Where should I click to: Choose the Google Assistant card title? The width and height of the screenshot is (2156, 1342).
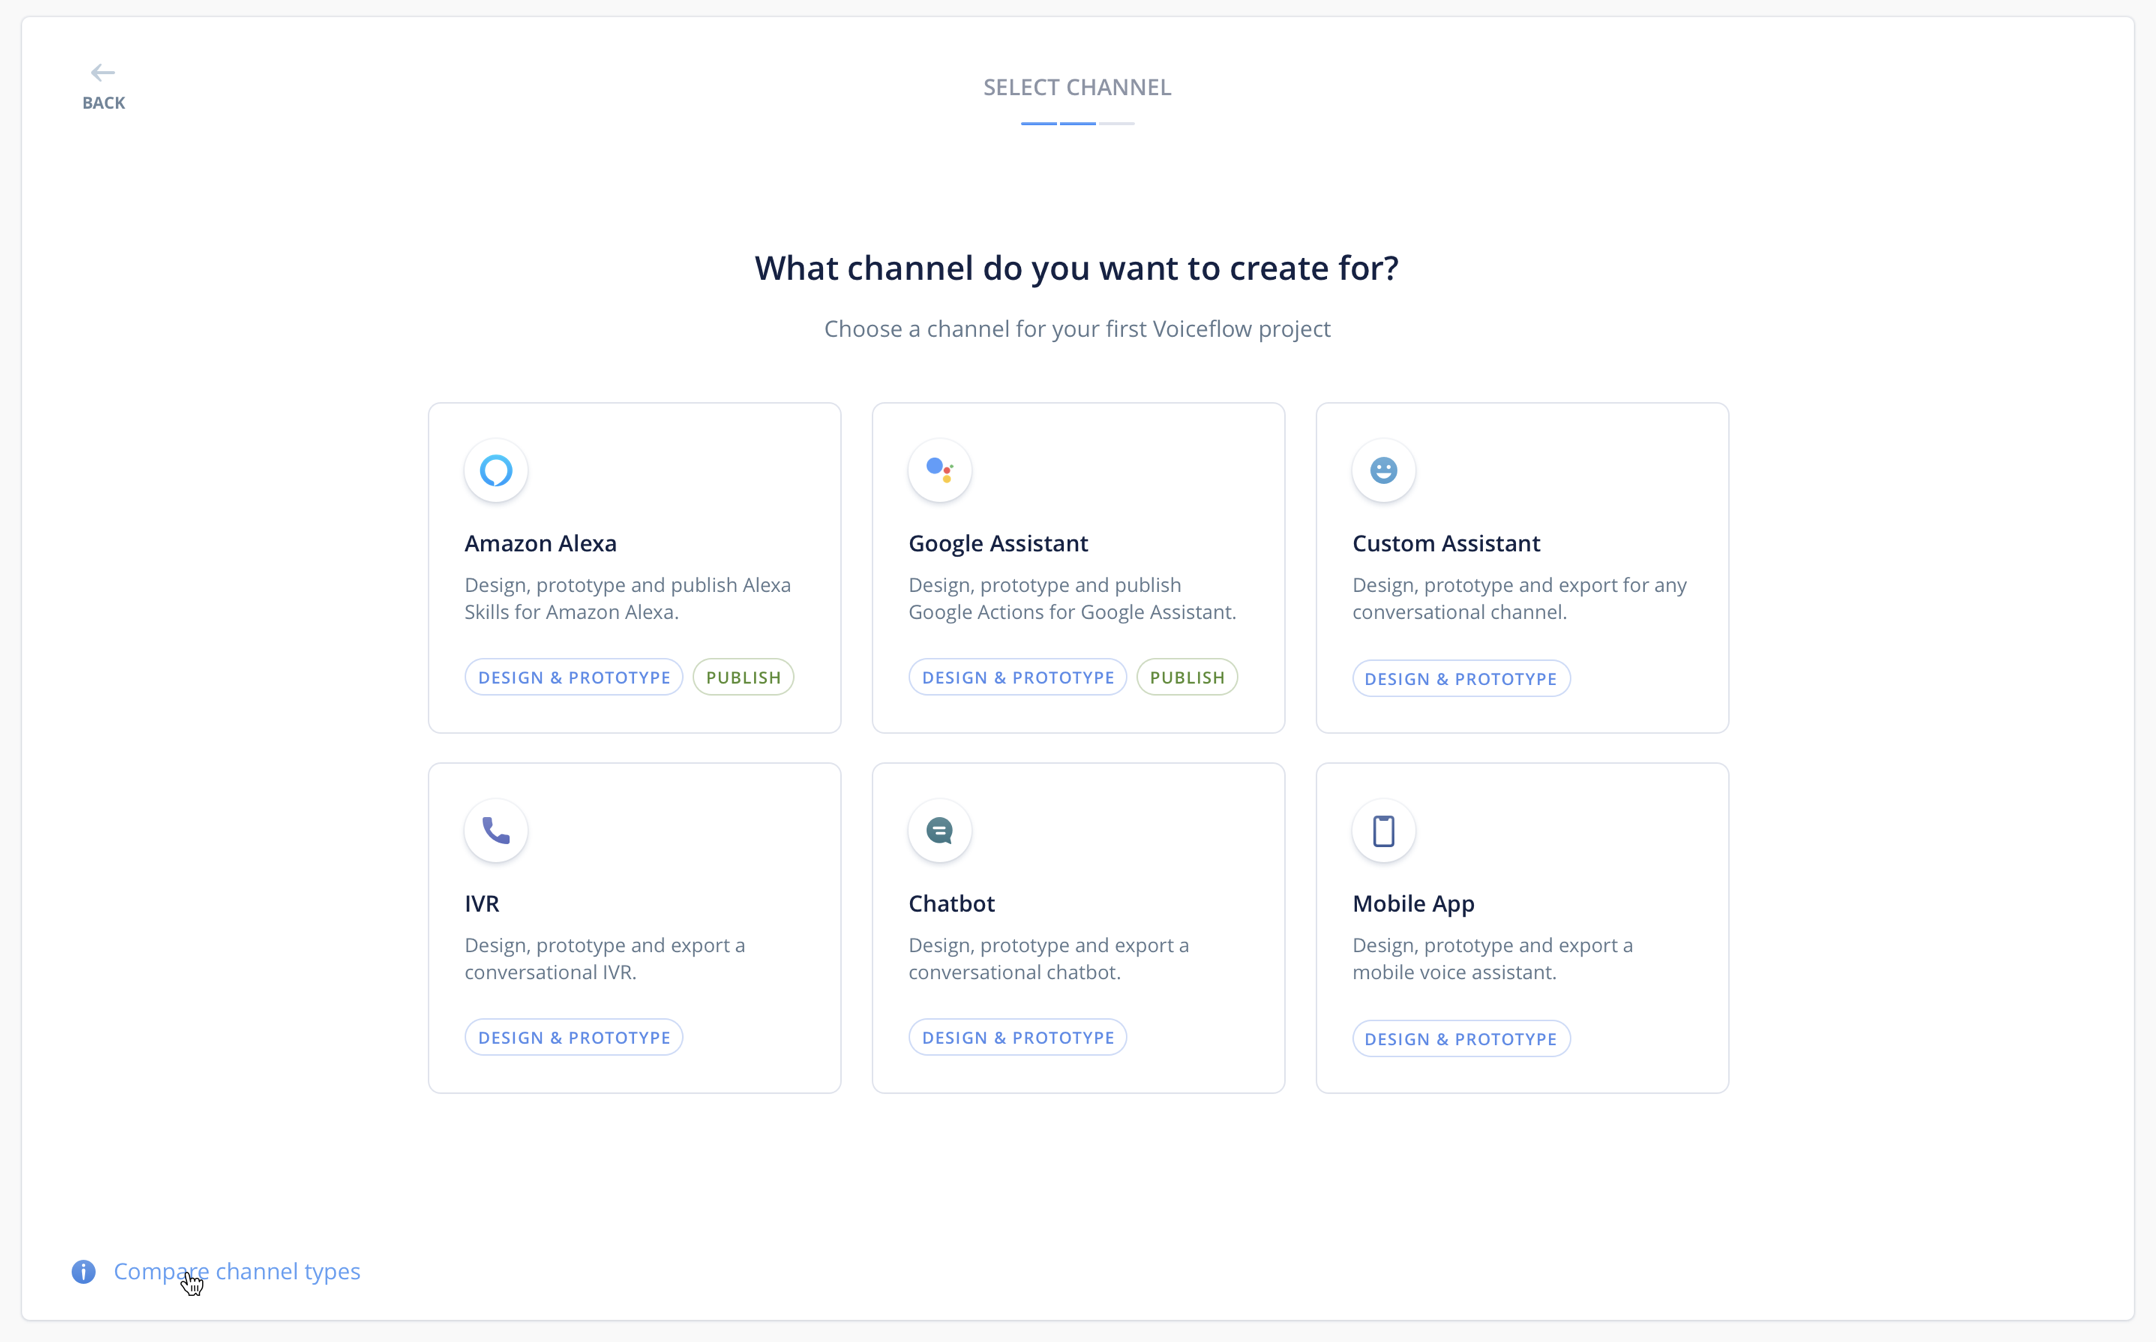pyautogui.click(x=998, y=543)
